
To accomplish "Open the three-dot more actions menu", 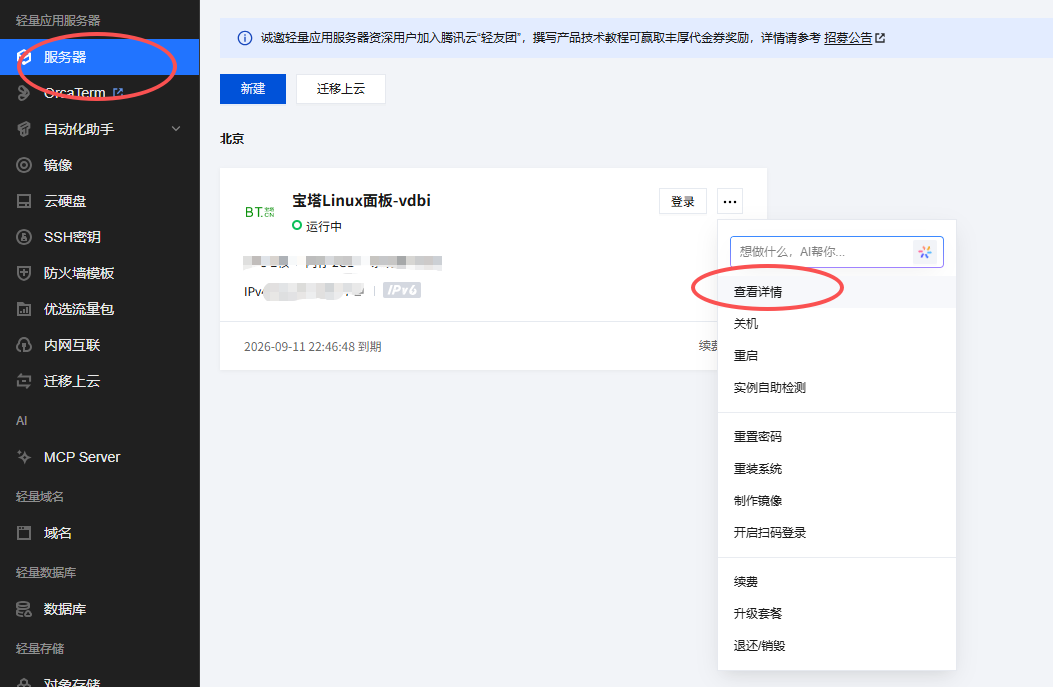I will 730,201.
